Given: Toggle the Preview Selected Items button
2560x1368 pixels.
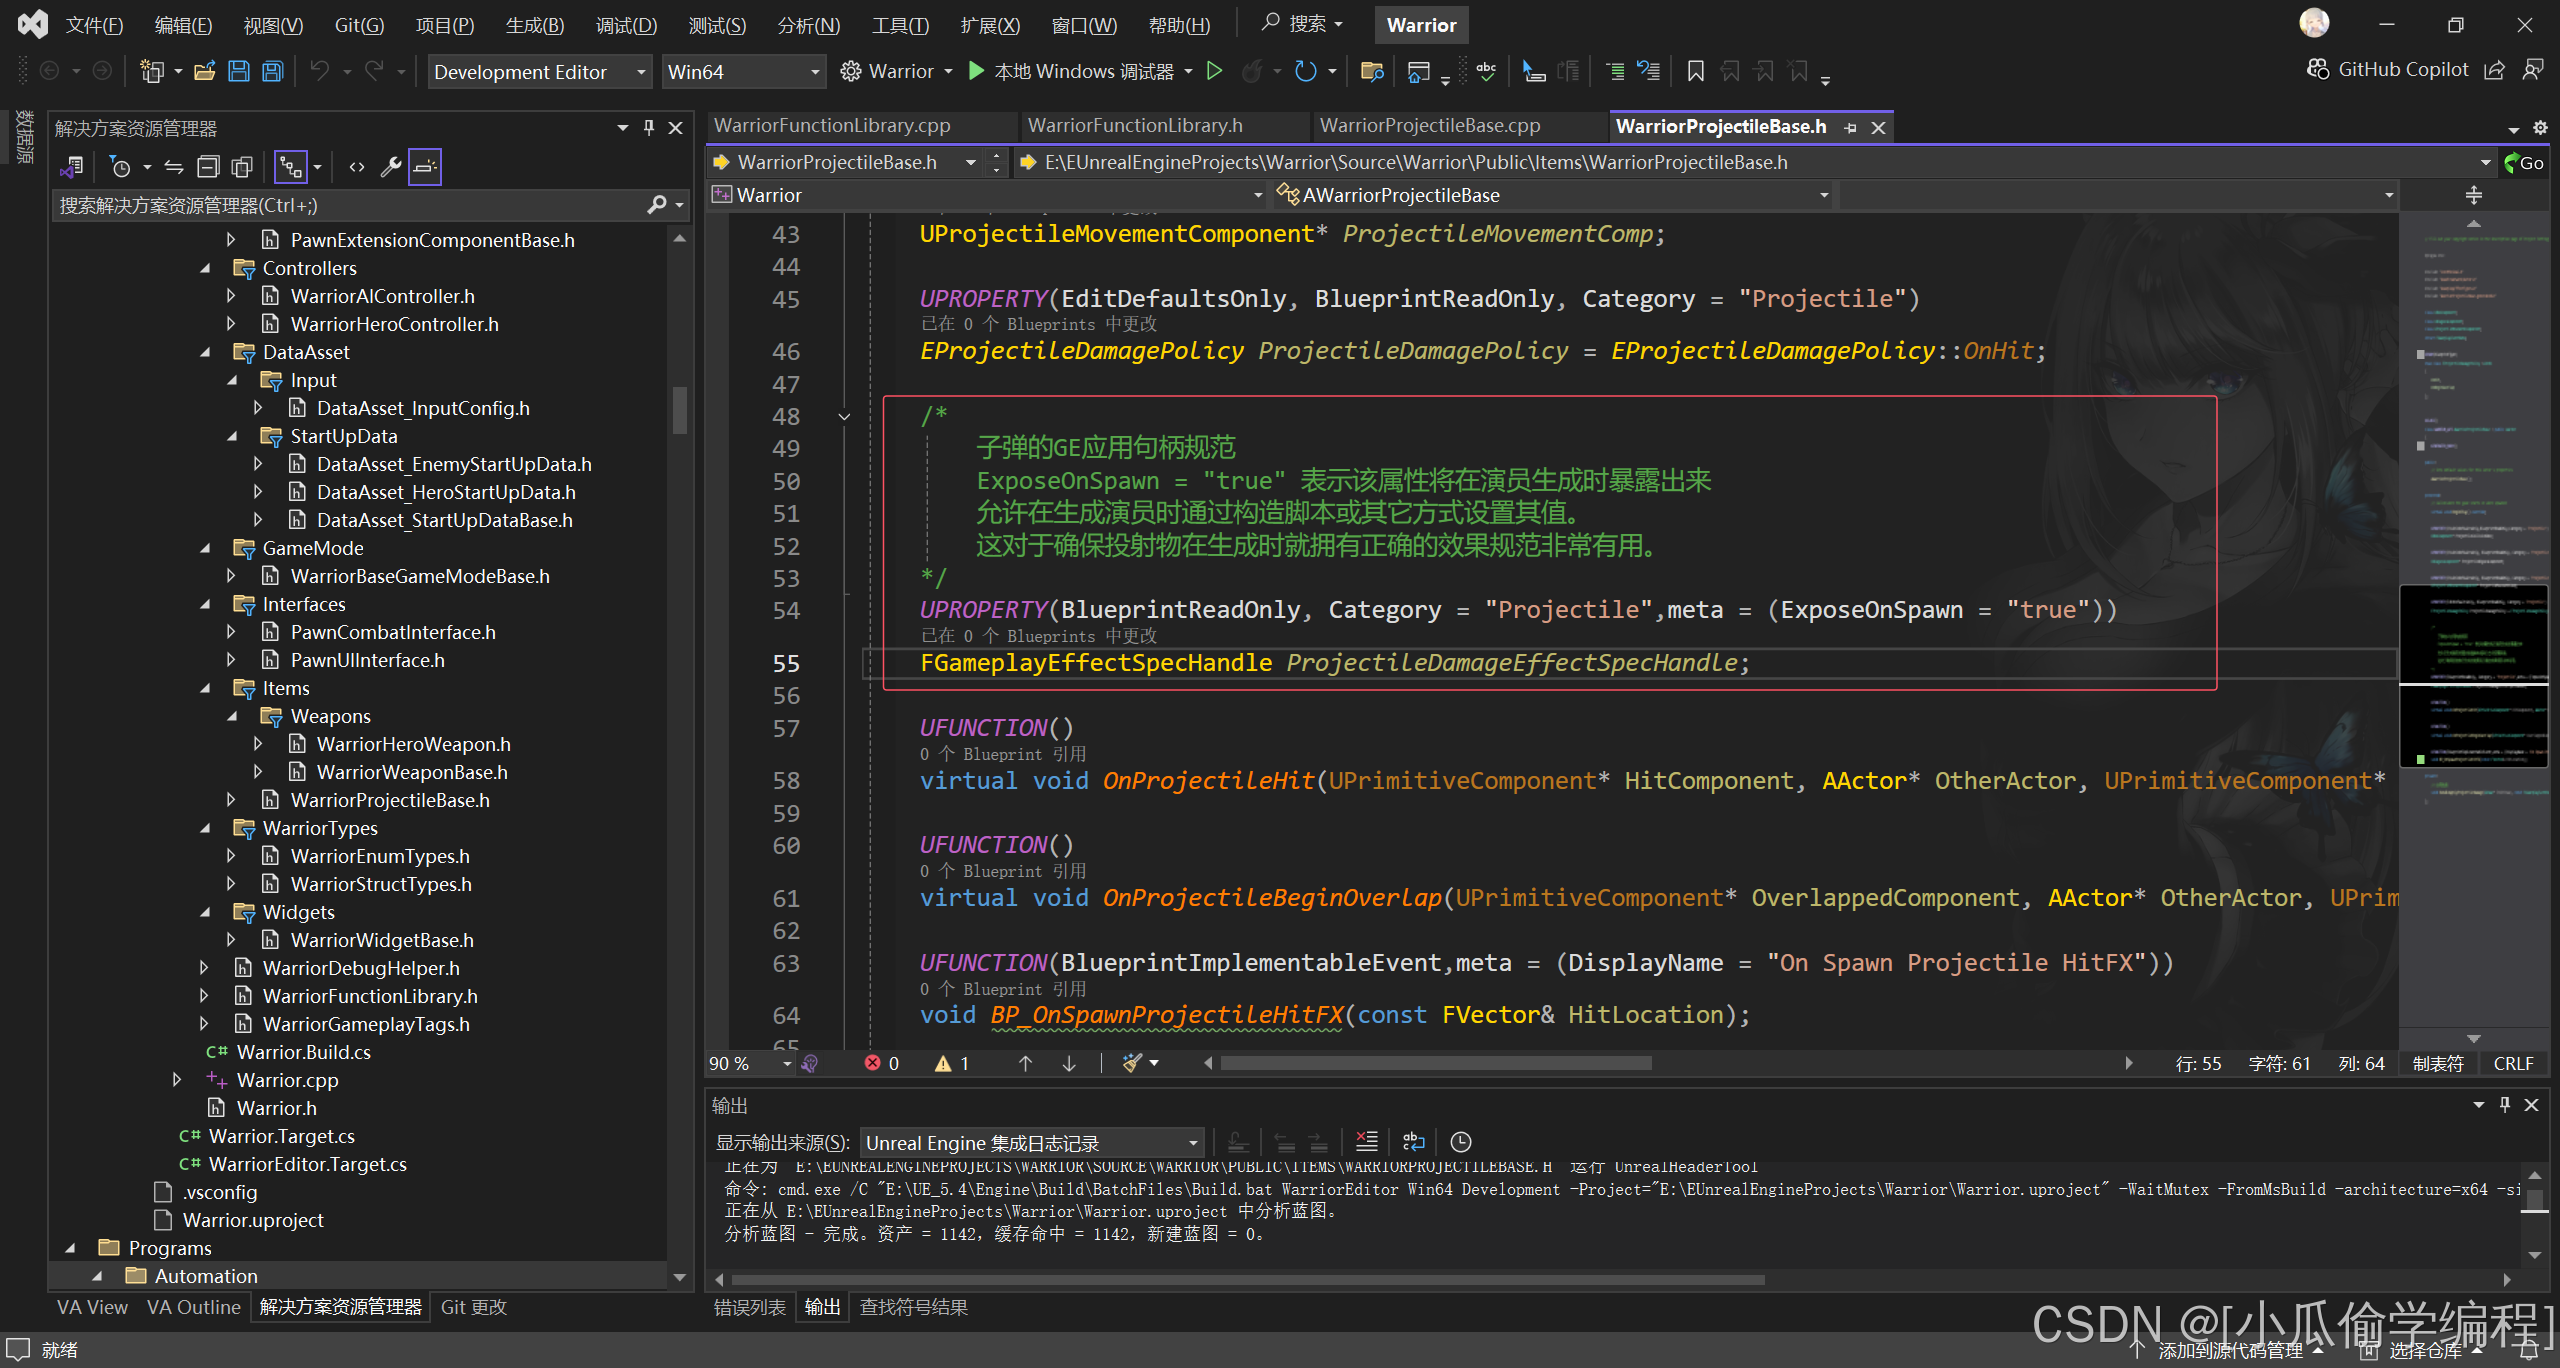Looking at the screenshot, I should click(425, 167).
